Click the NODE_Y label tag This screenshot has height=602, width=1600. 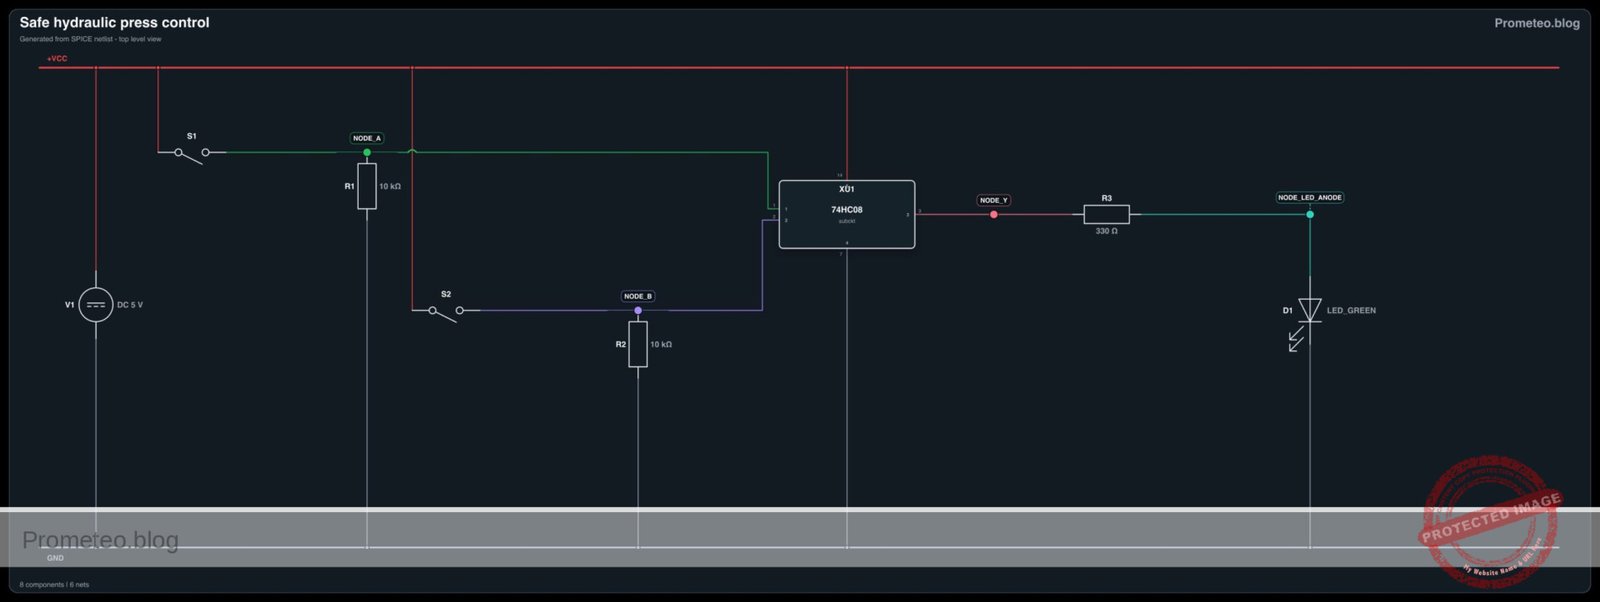pos(993,200)
